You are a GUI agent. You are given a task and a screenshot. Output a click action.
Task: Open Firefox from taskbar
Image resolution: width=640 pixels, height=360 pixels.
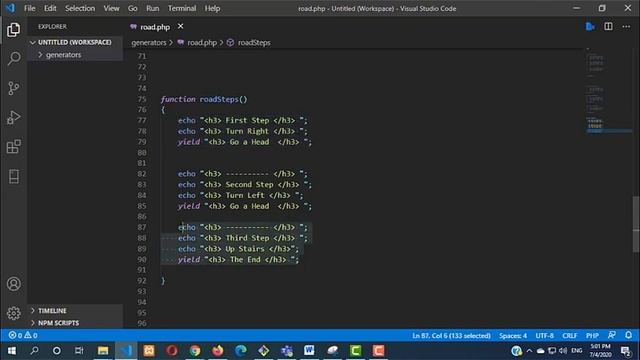click(x=218, y=351)
